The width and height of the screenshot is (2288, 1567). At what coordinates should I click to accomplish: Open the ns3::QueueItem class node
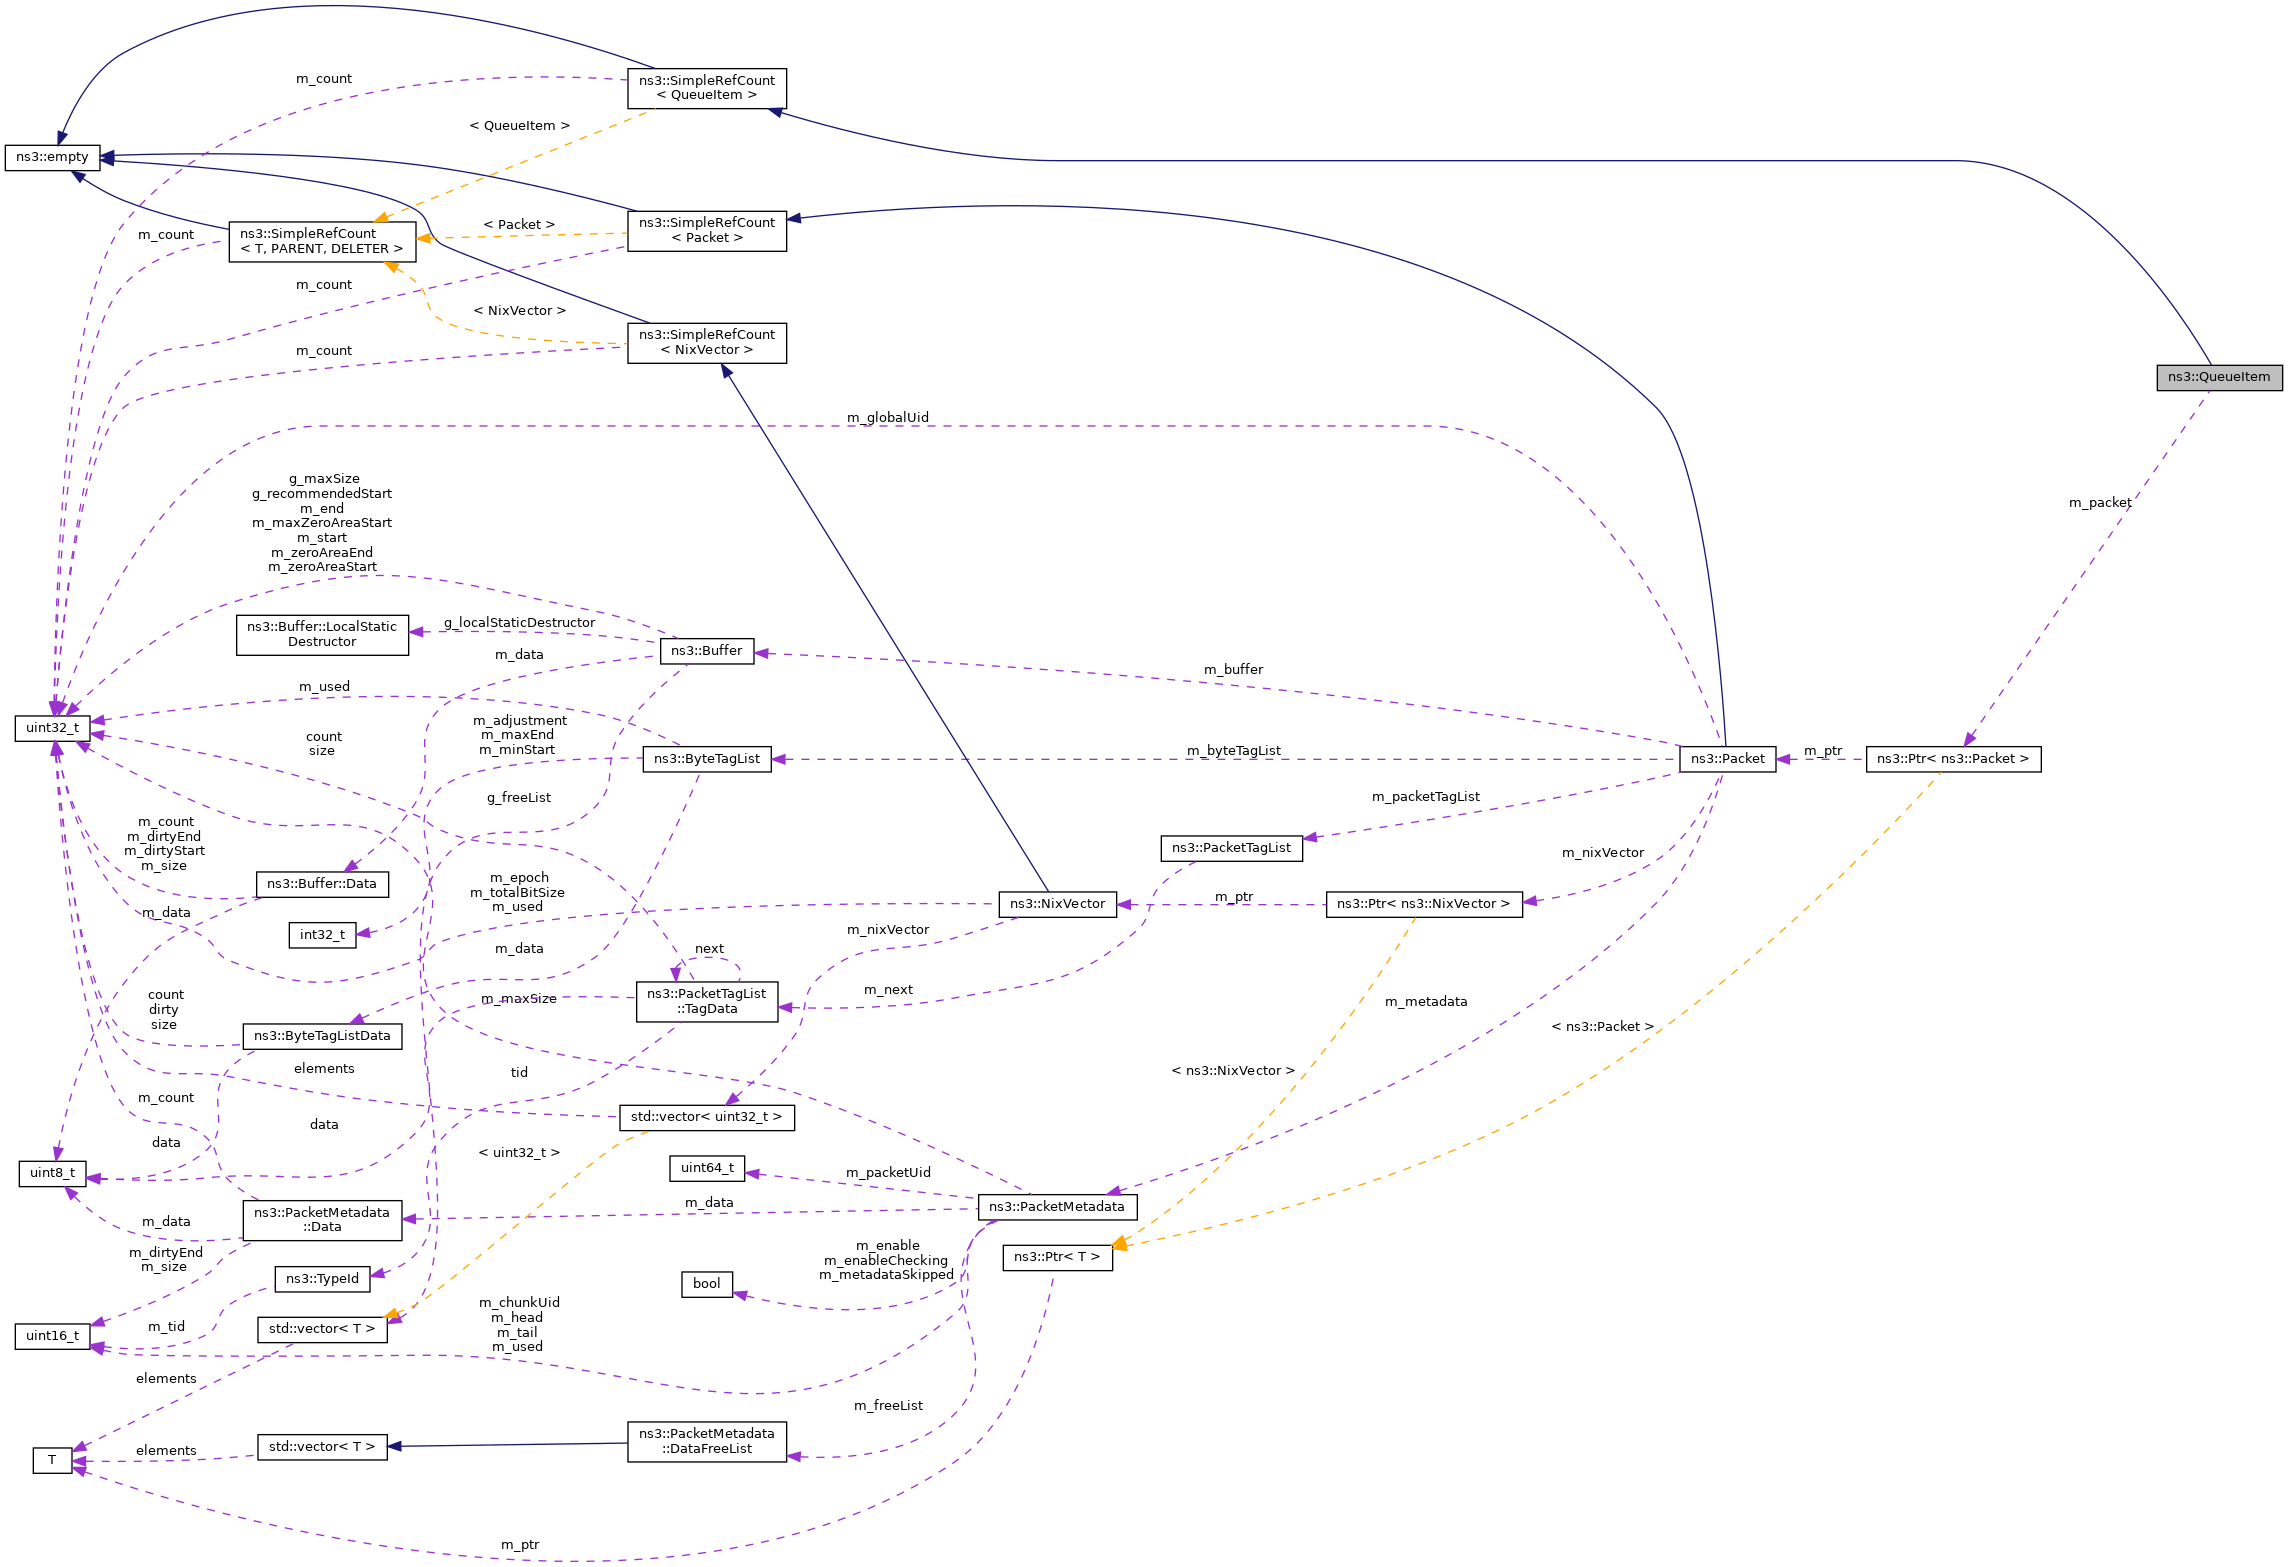pos(2219,377)
